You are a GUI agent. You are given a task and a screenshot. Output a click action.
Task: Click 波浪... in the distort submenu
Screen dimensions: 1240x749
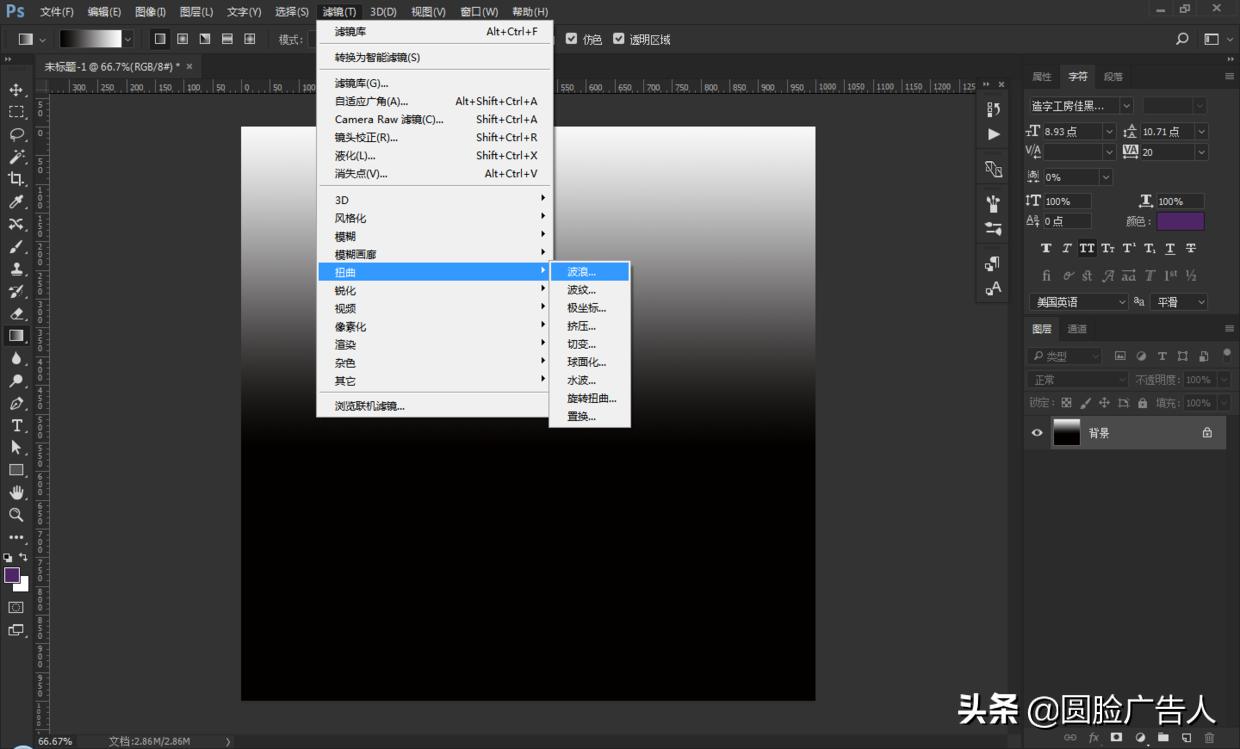pos(582,271)
